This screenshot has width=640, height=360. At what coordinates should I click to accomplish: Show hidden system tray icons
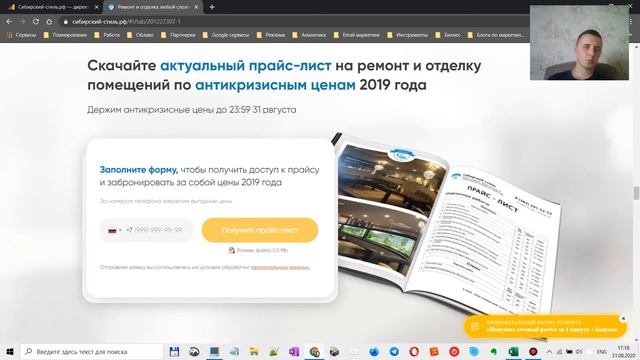tap(549, 351)
